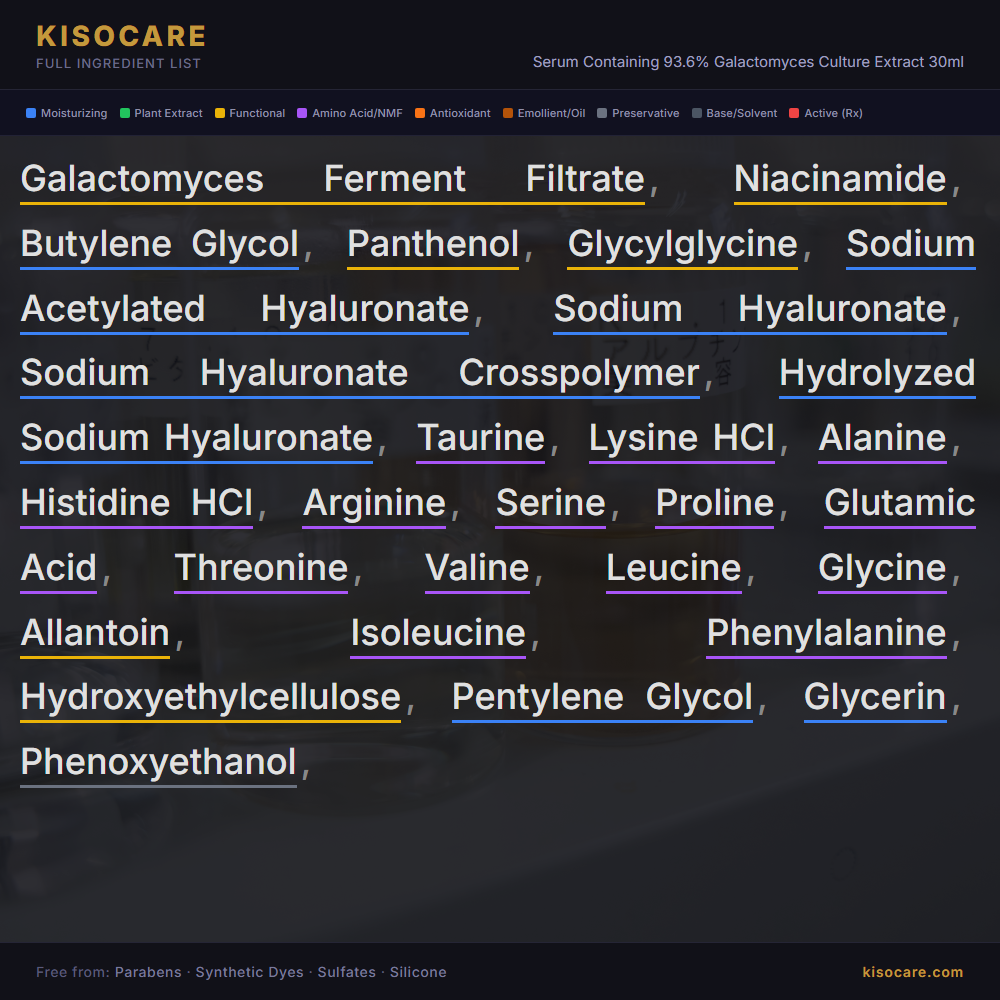Image resolution: width=1000 pixels, height=1000 pixels.
Task: Select the purple Amino Acid/NMF legend swatch
Action: click(x=302, y=114)
